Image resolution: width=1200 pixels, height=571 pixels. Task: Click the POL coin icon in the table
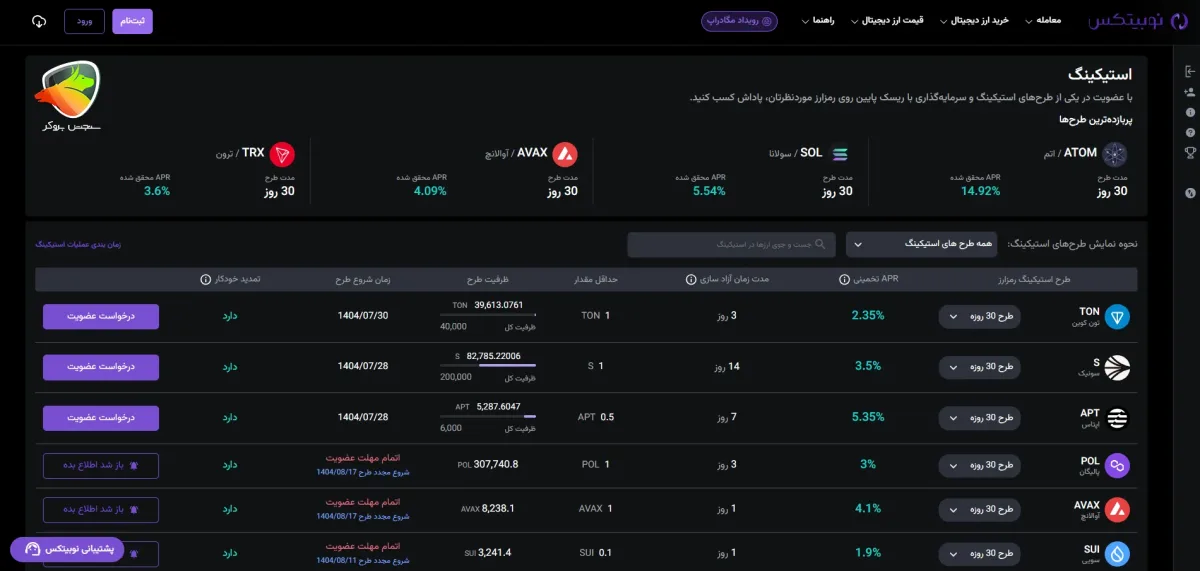pos(1117,465)
